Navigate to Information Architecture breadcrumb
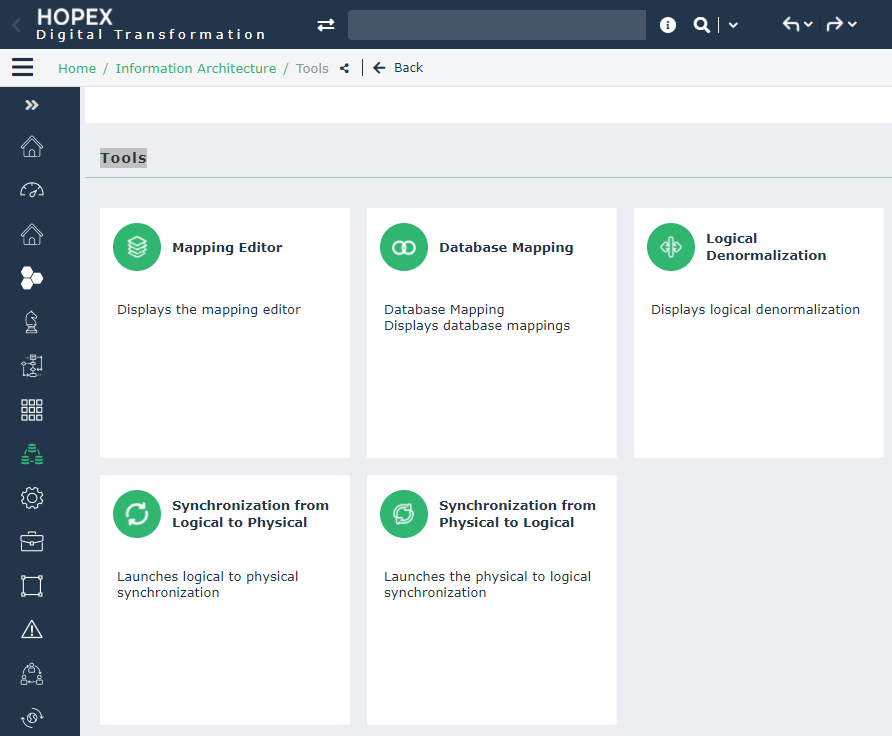892x736 pixels. [x=196, y=68]
